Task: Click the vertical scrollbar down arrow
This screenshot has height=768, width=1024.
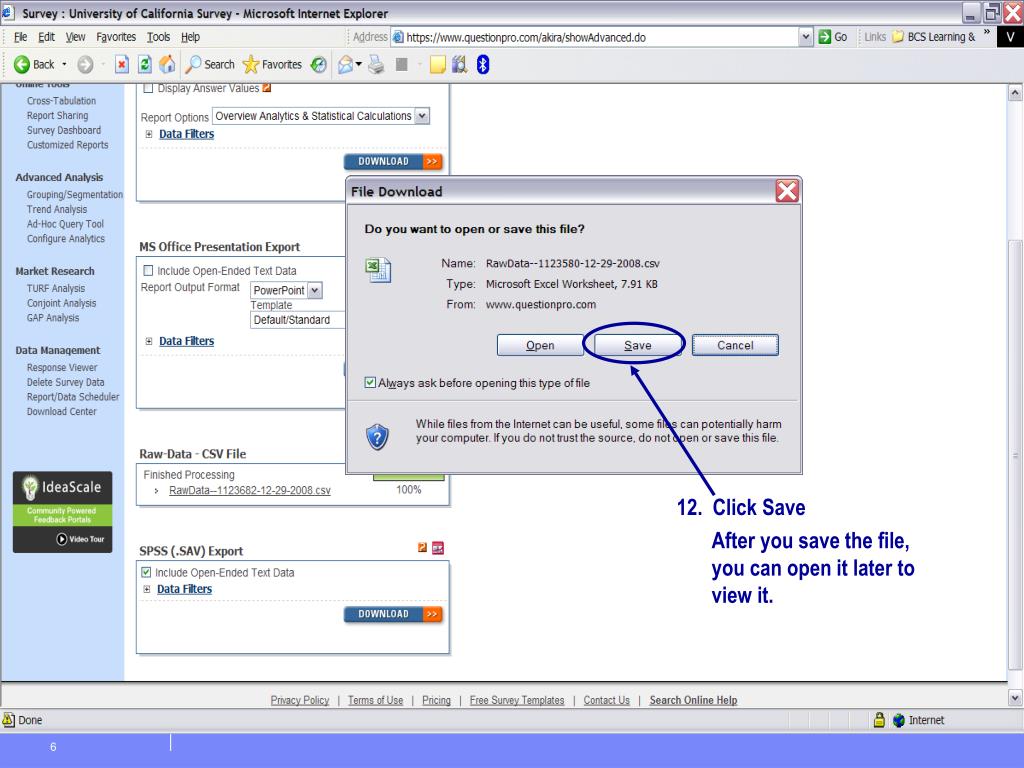Action: 1015,697
